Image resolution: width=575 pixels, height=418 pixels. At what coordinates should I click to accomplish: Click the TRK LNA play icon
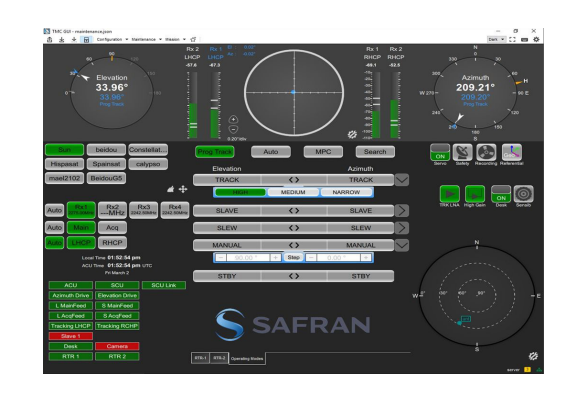449,194
